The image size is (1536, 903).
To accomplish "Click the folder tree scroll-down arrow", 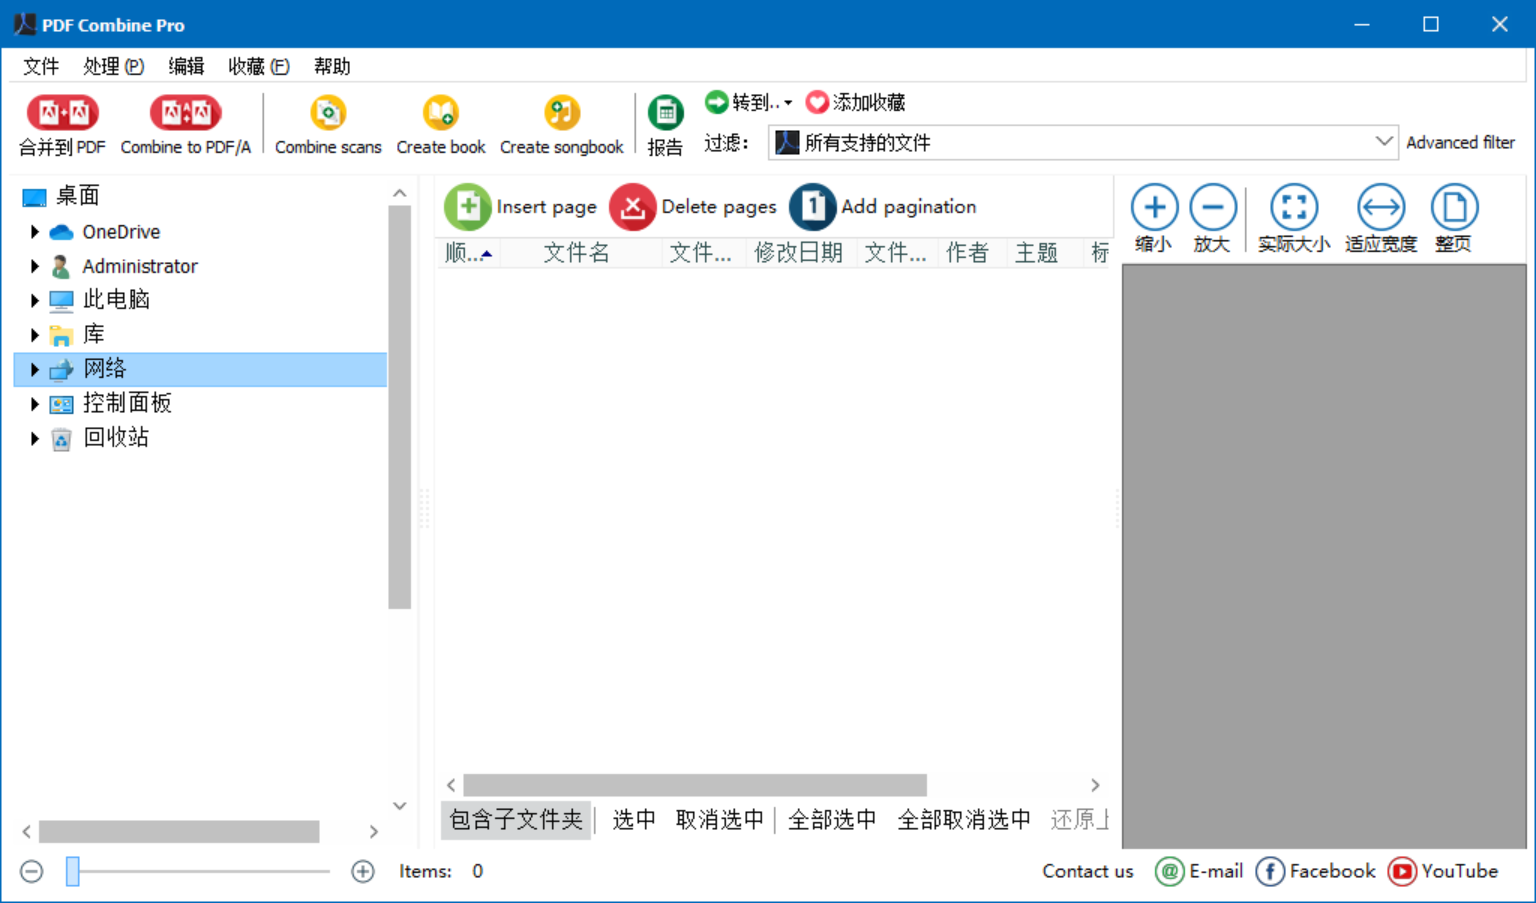I will (x=400, y=806).
